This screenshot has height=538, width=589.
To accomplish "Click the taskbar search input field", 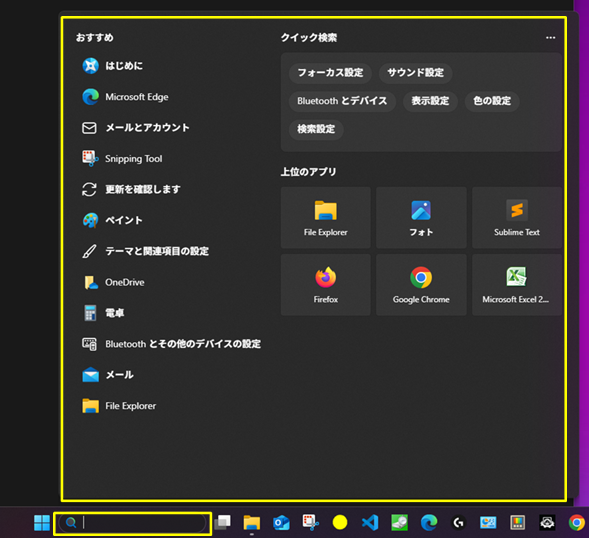I will pyautogui.click(x=133, y=523).
